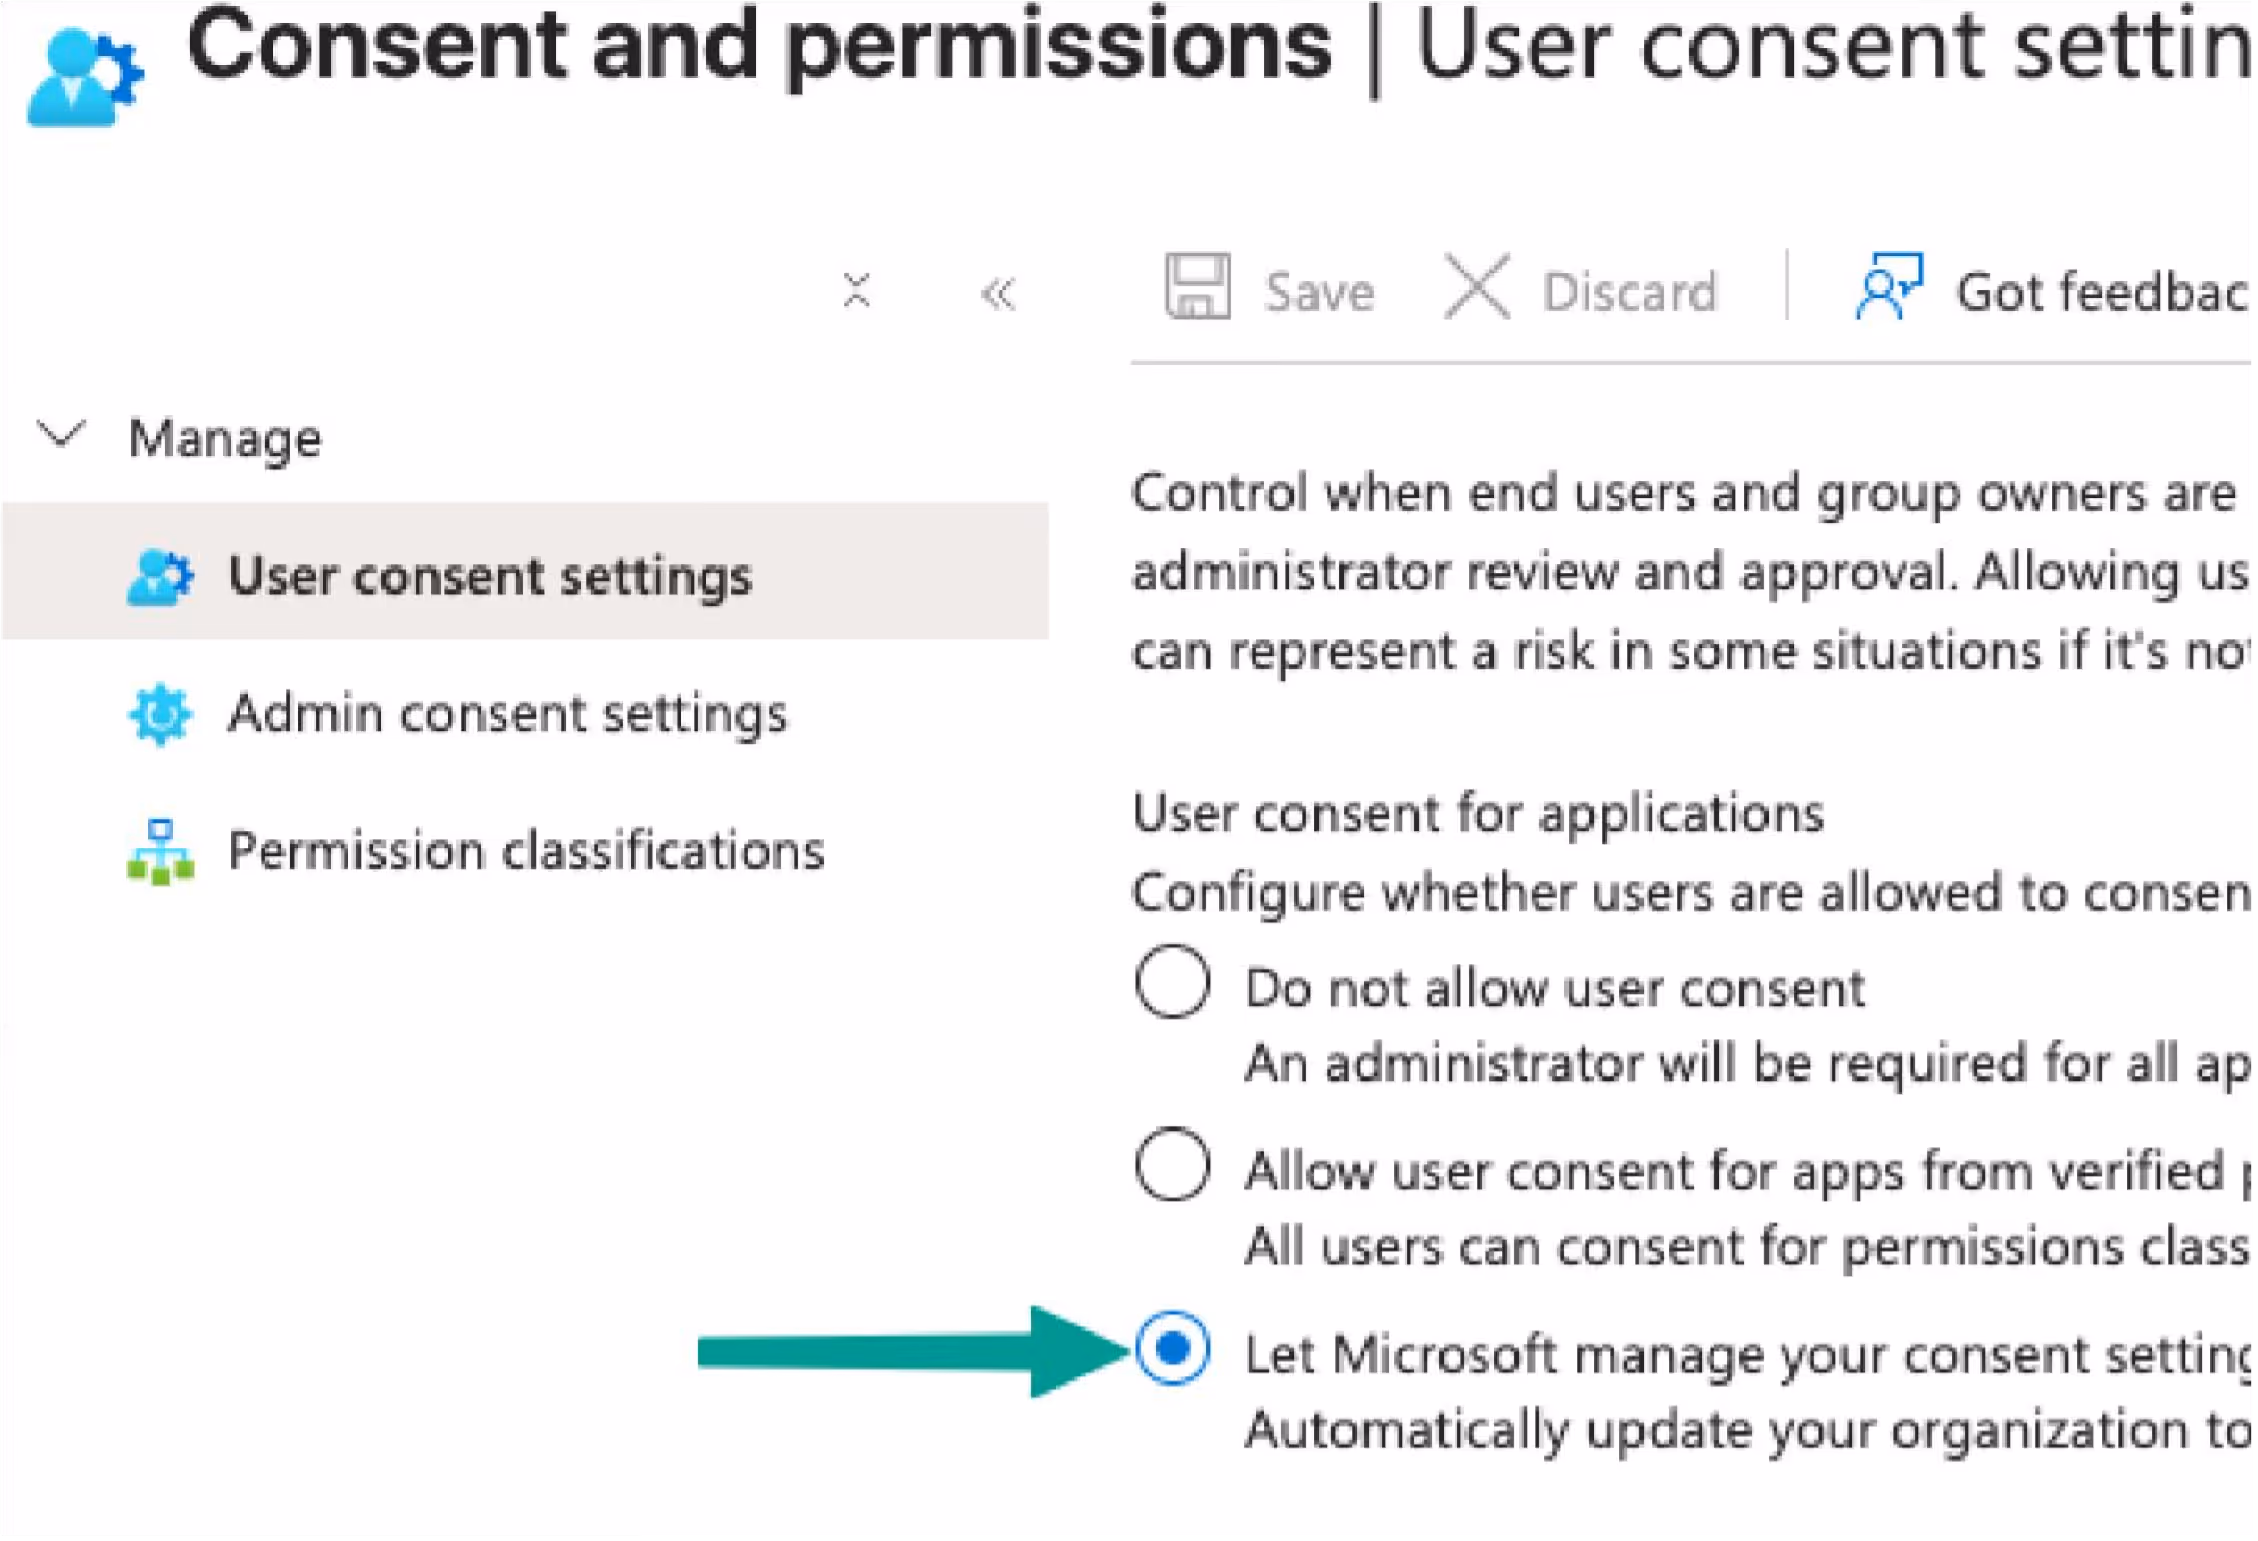Choose Let Microsoft manage your consent settings
The image size is (2258, 1541).
(1172, 1348)
